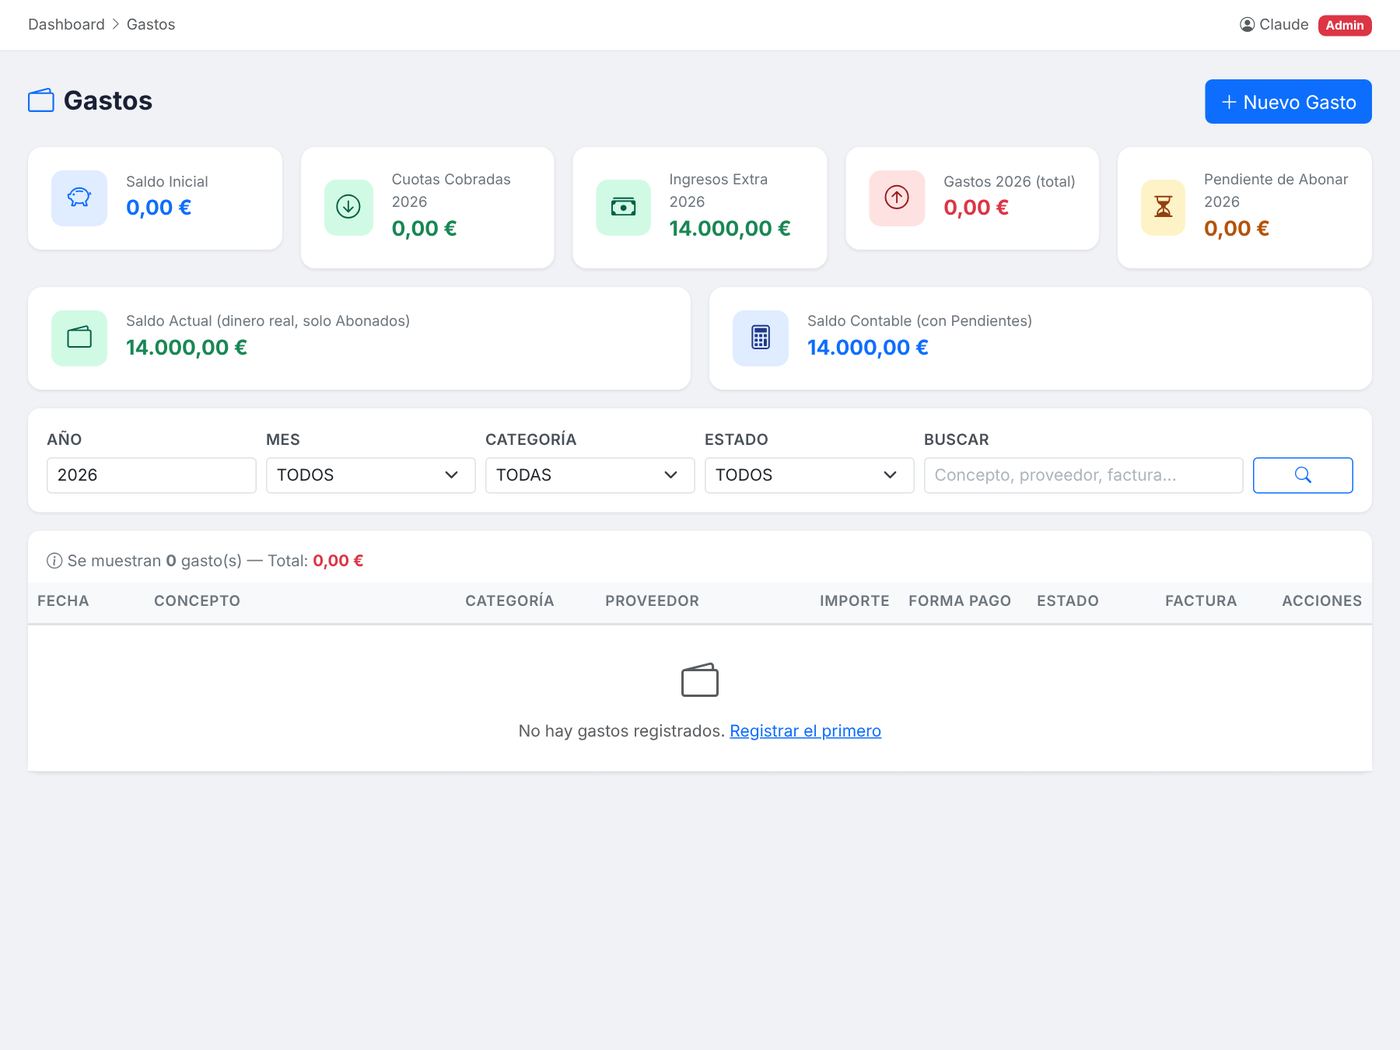Go to Dashboard in the breadcrumb

(x=66, y=24)
